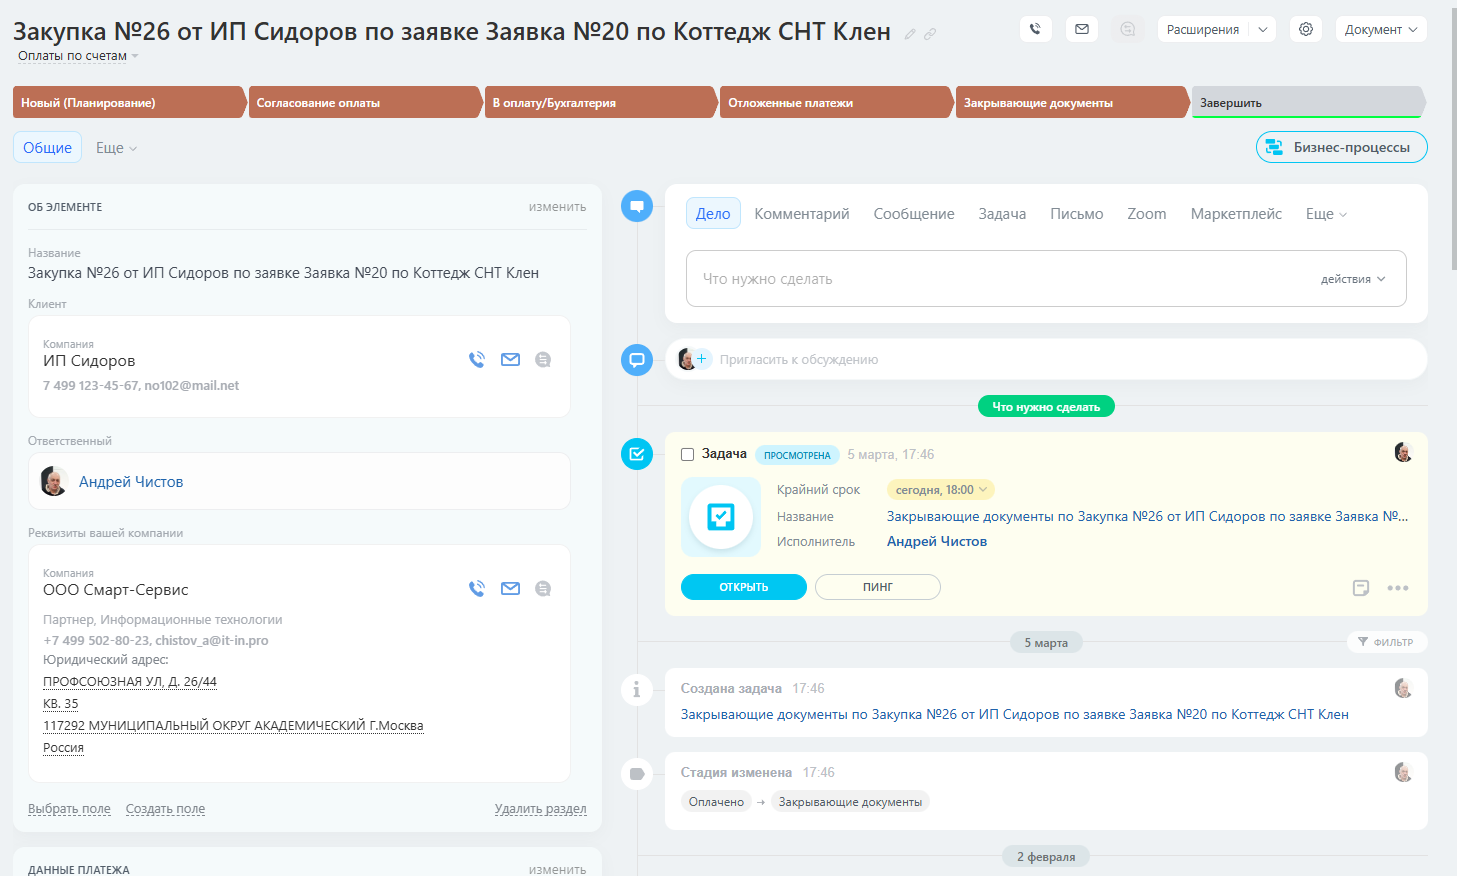Mark the Задача checkbox as done
This screenshot has height=876, width=1457.
[x=687, y=454]
